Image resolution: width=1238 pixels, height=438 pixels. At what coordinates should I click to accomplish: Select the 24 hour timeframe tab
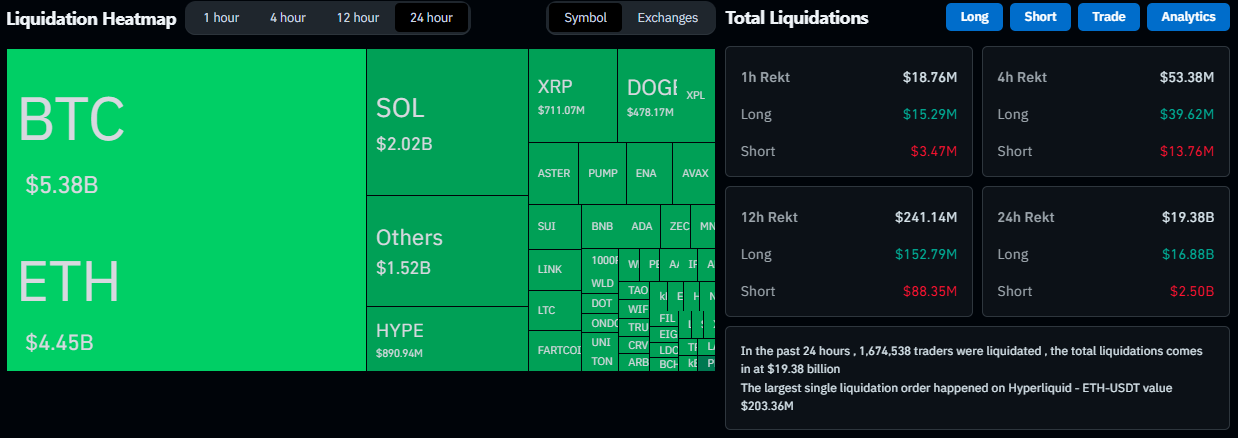click(431, 18)
